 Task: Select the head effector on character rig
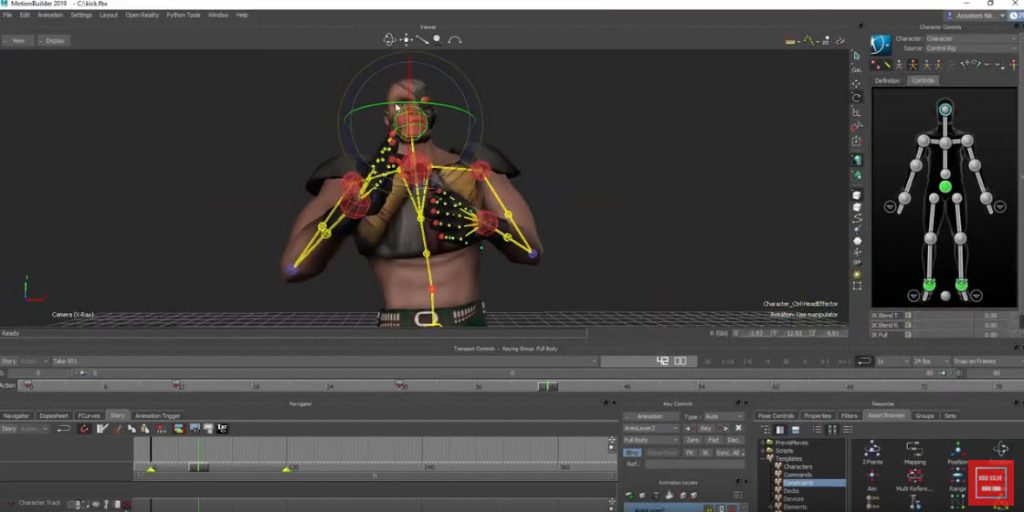(x=945, y=108)
